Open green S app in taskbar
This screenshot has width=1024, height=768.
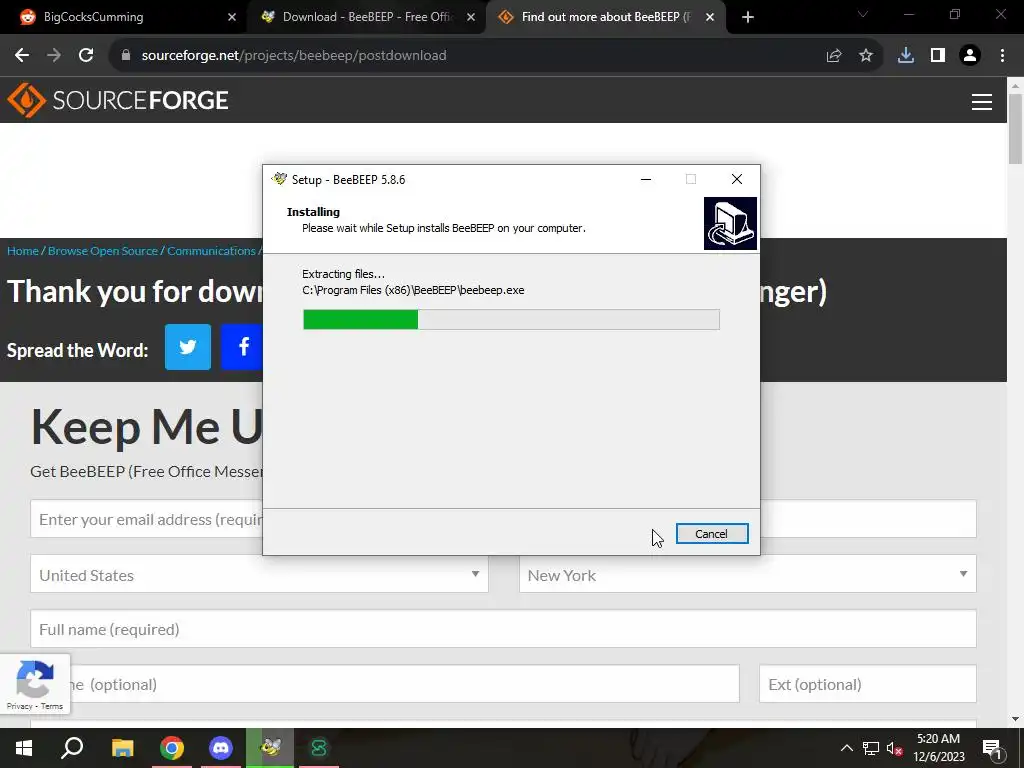coord(319,748)
